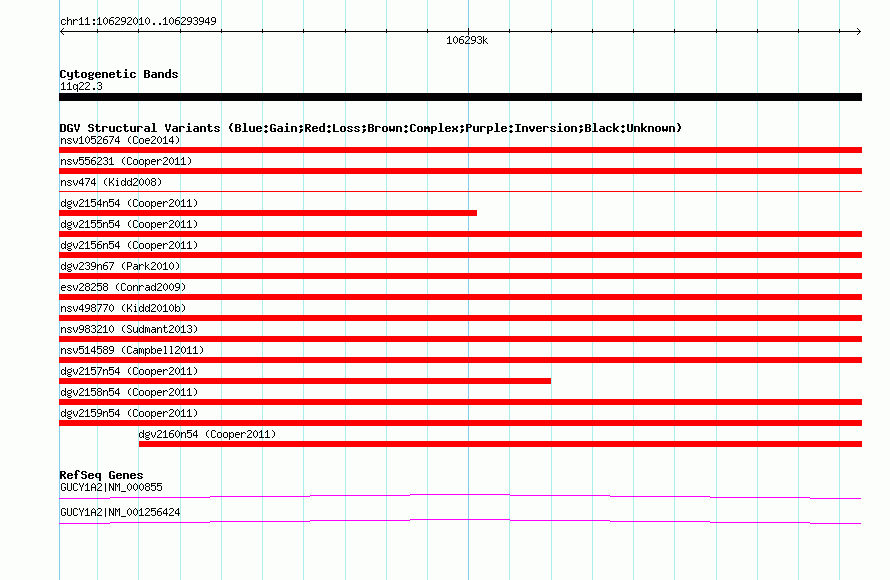Click the right arrow of the ruler
The image size is (890, 580).
(x=859, y=32)
